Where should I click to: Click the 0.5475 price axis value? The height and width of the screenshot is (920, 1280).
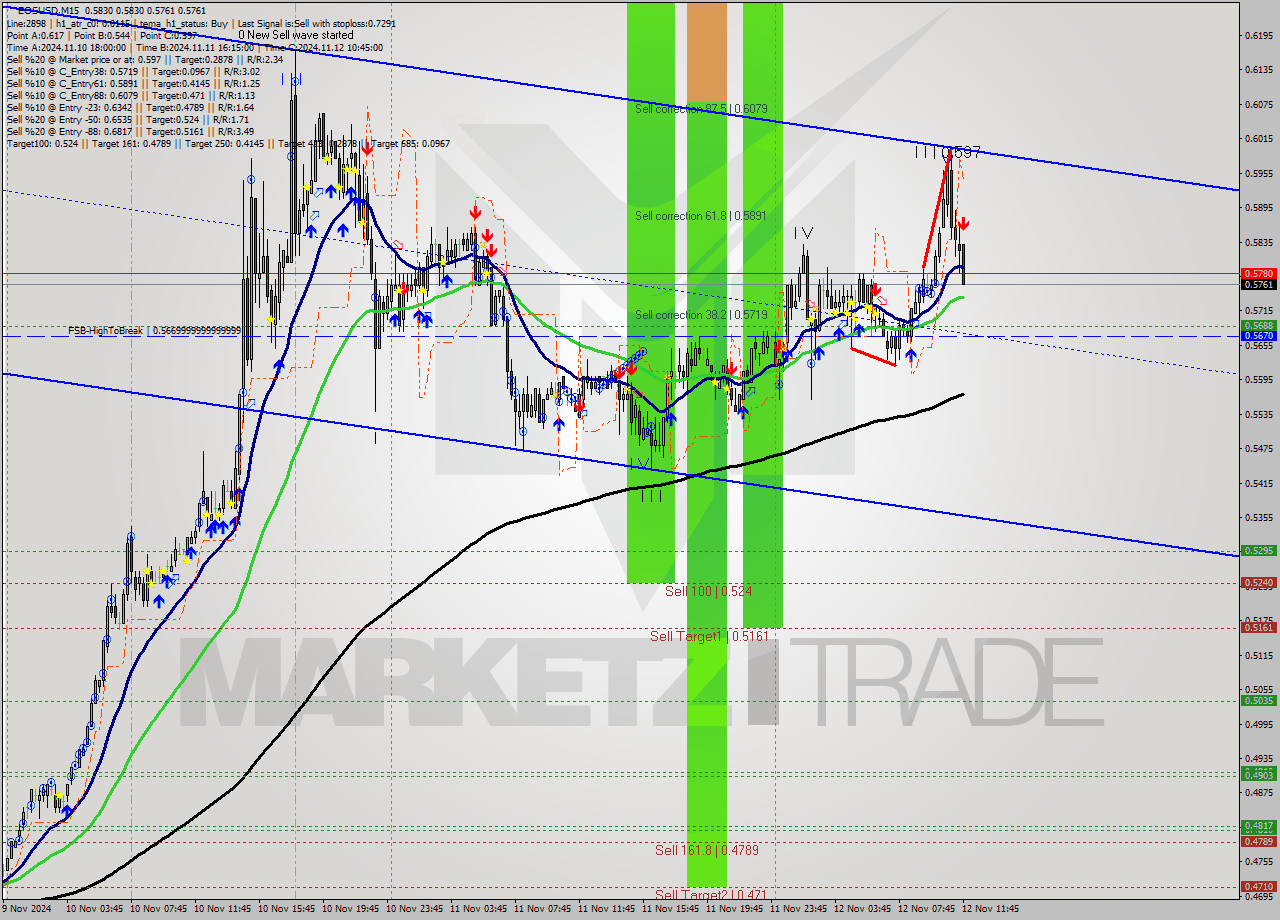(x=1259, y=449)
